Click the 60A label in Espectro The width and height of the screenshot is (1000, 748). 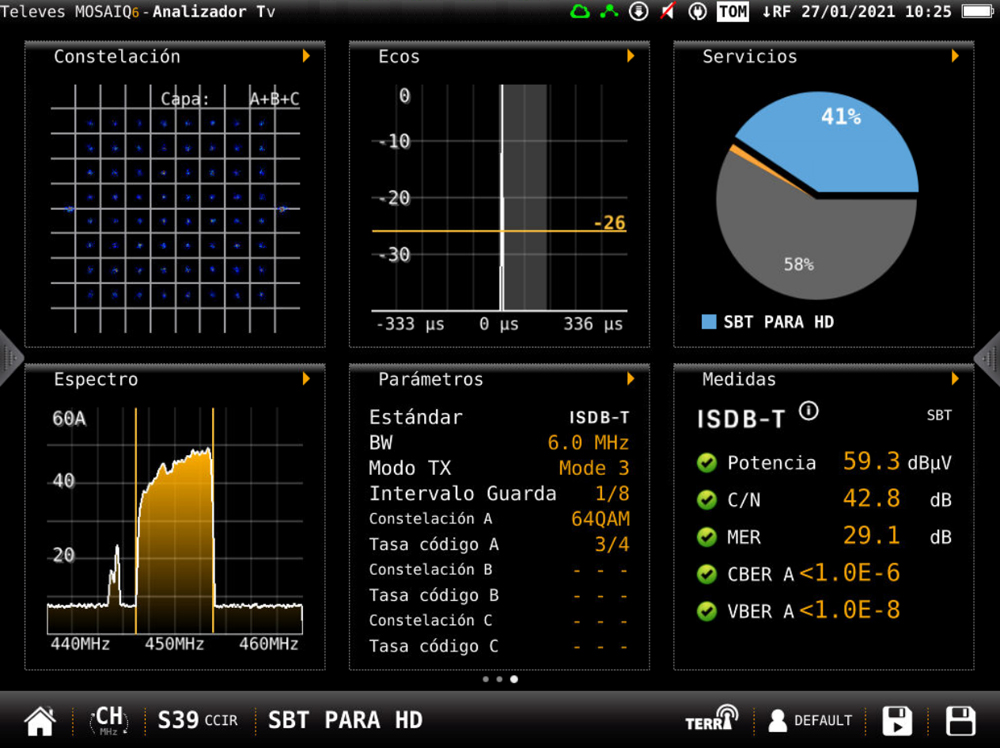click(x=69, y=418)
